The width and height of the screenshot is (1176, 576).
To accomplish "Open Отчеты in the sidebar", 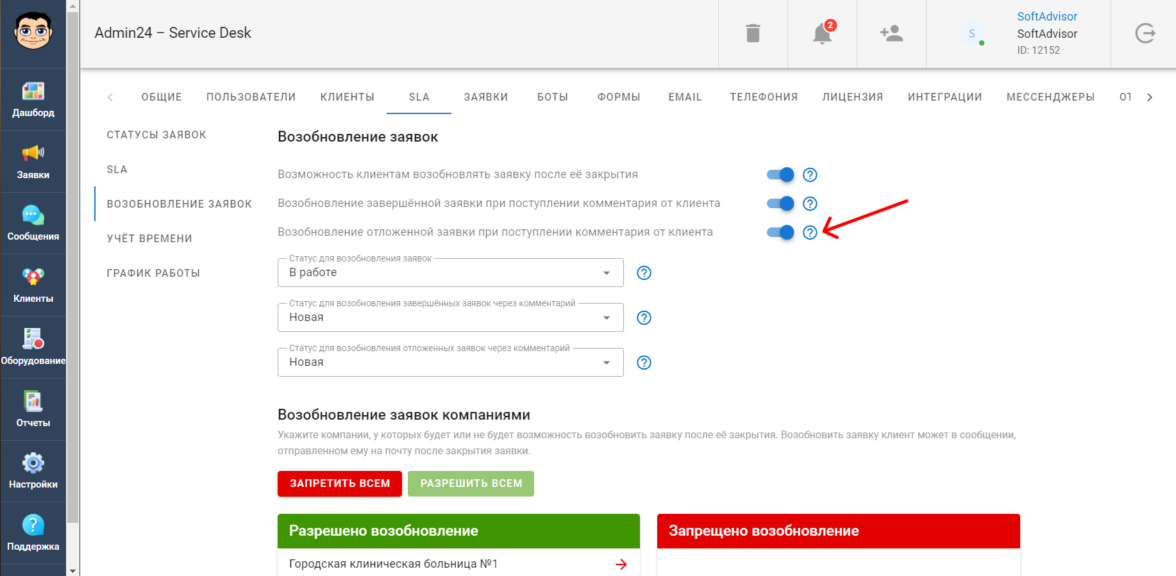I will pos(33,409).
